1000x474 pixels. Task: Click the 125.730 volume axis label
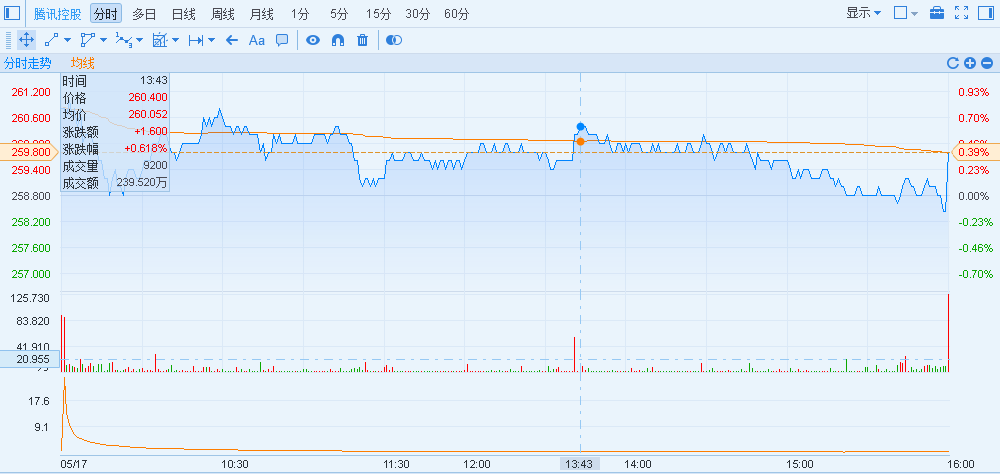click(x=31, y=299)
